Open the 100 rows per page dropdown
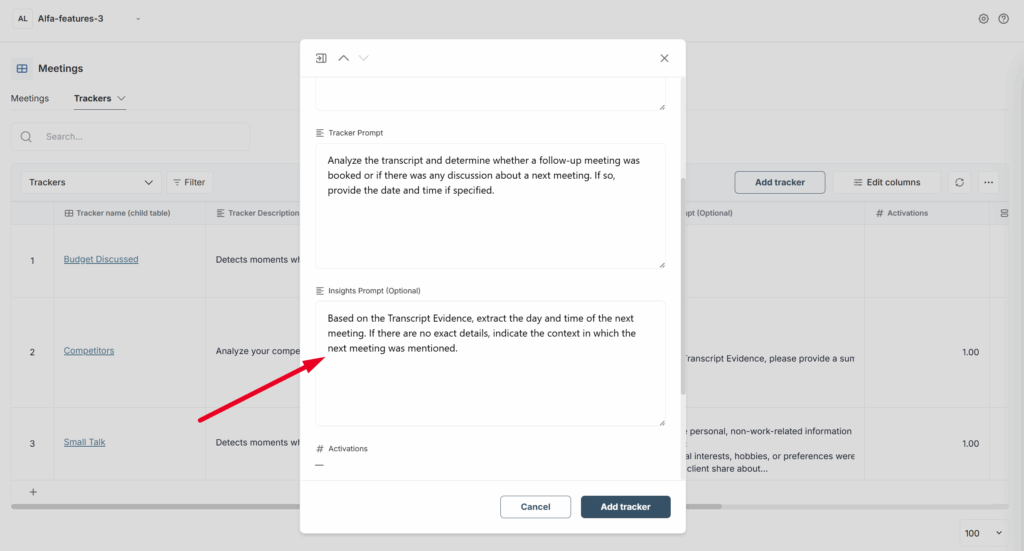Image resolution: width=1024 pixels, height=551 pixels. click(x=983, y=533)
